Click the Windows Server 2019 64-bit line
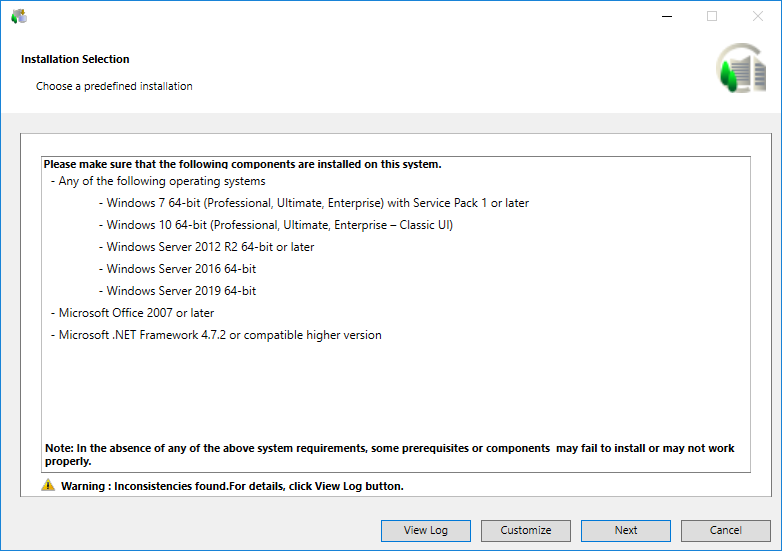Screen dimensions: 782x551 click(181, 291)
